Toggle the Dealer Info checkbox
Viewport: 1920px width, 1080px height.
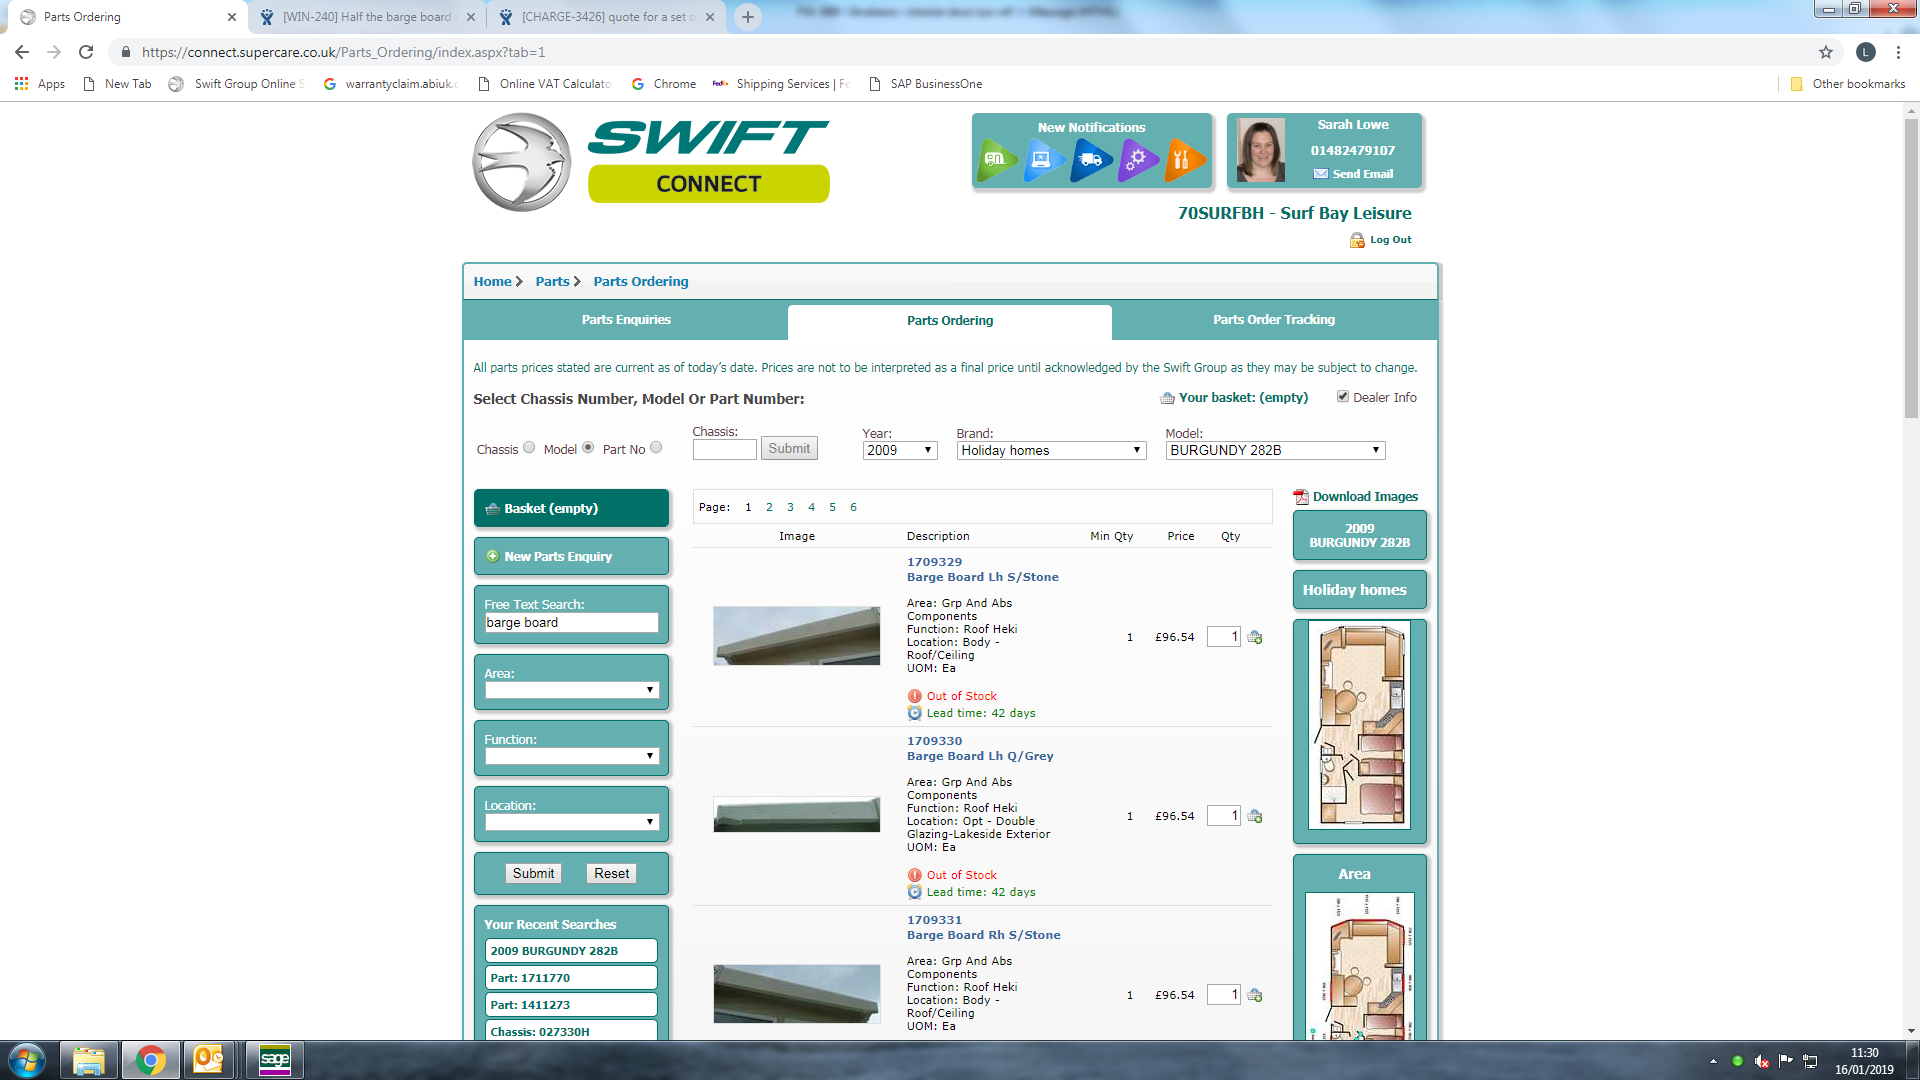point(1343,397)
